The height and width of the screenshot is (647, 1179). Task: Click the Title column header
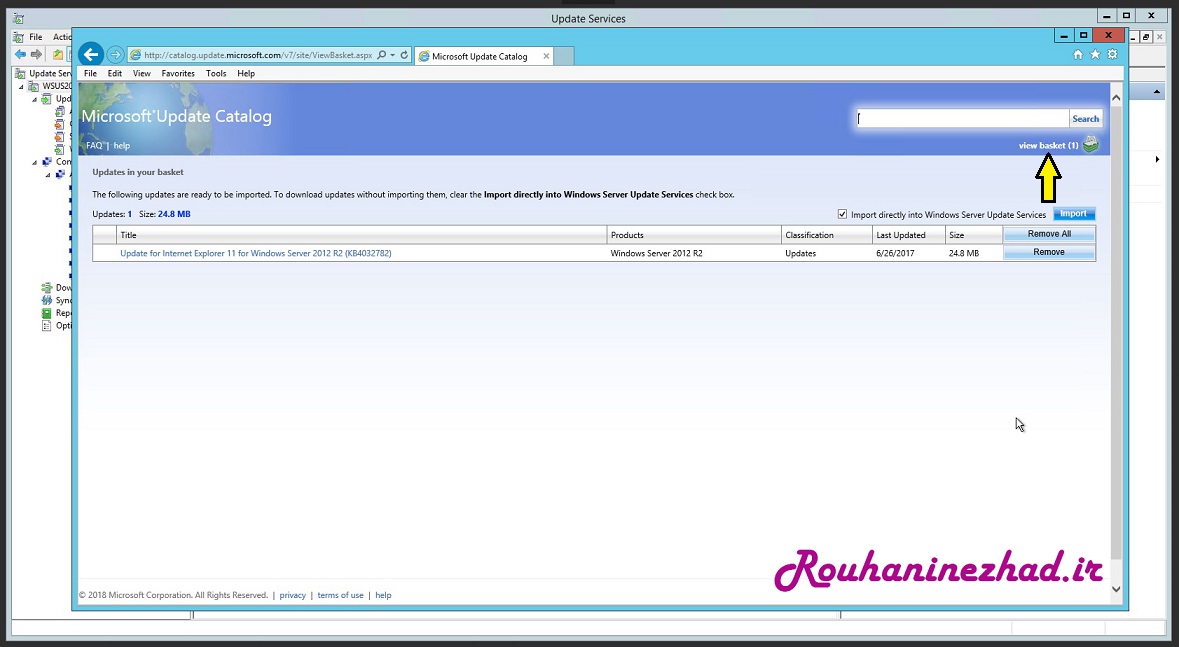click(x=362, y=235)
